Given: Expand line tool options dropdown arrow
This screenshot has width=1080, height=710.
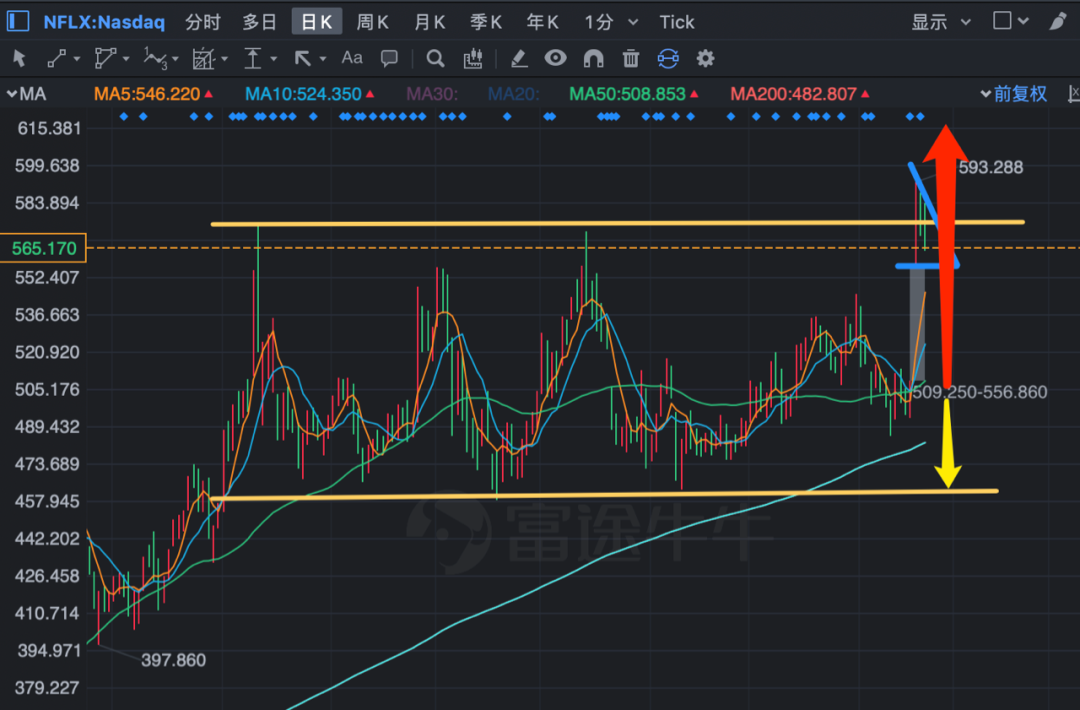Looking at the screenshot, I should [76, 59].
